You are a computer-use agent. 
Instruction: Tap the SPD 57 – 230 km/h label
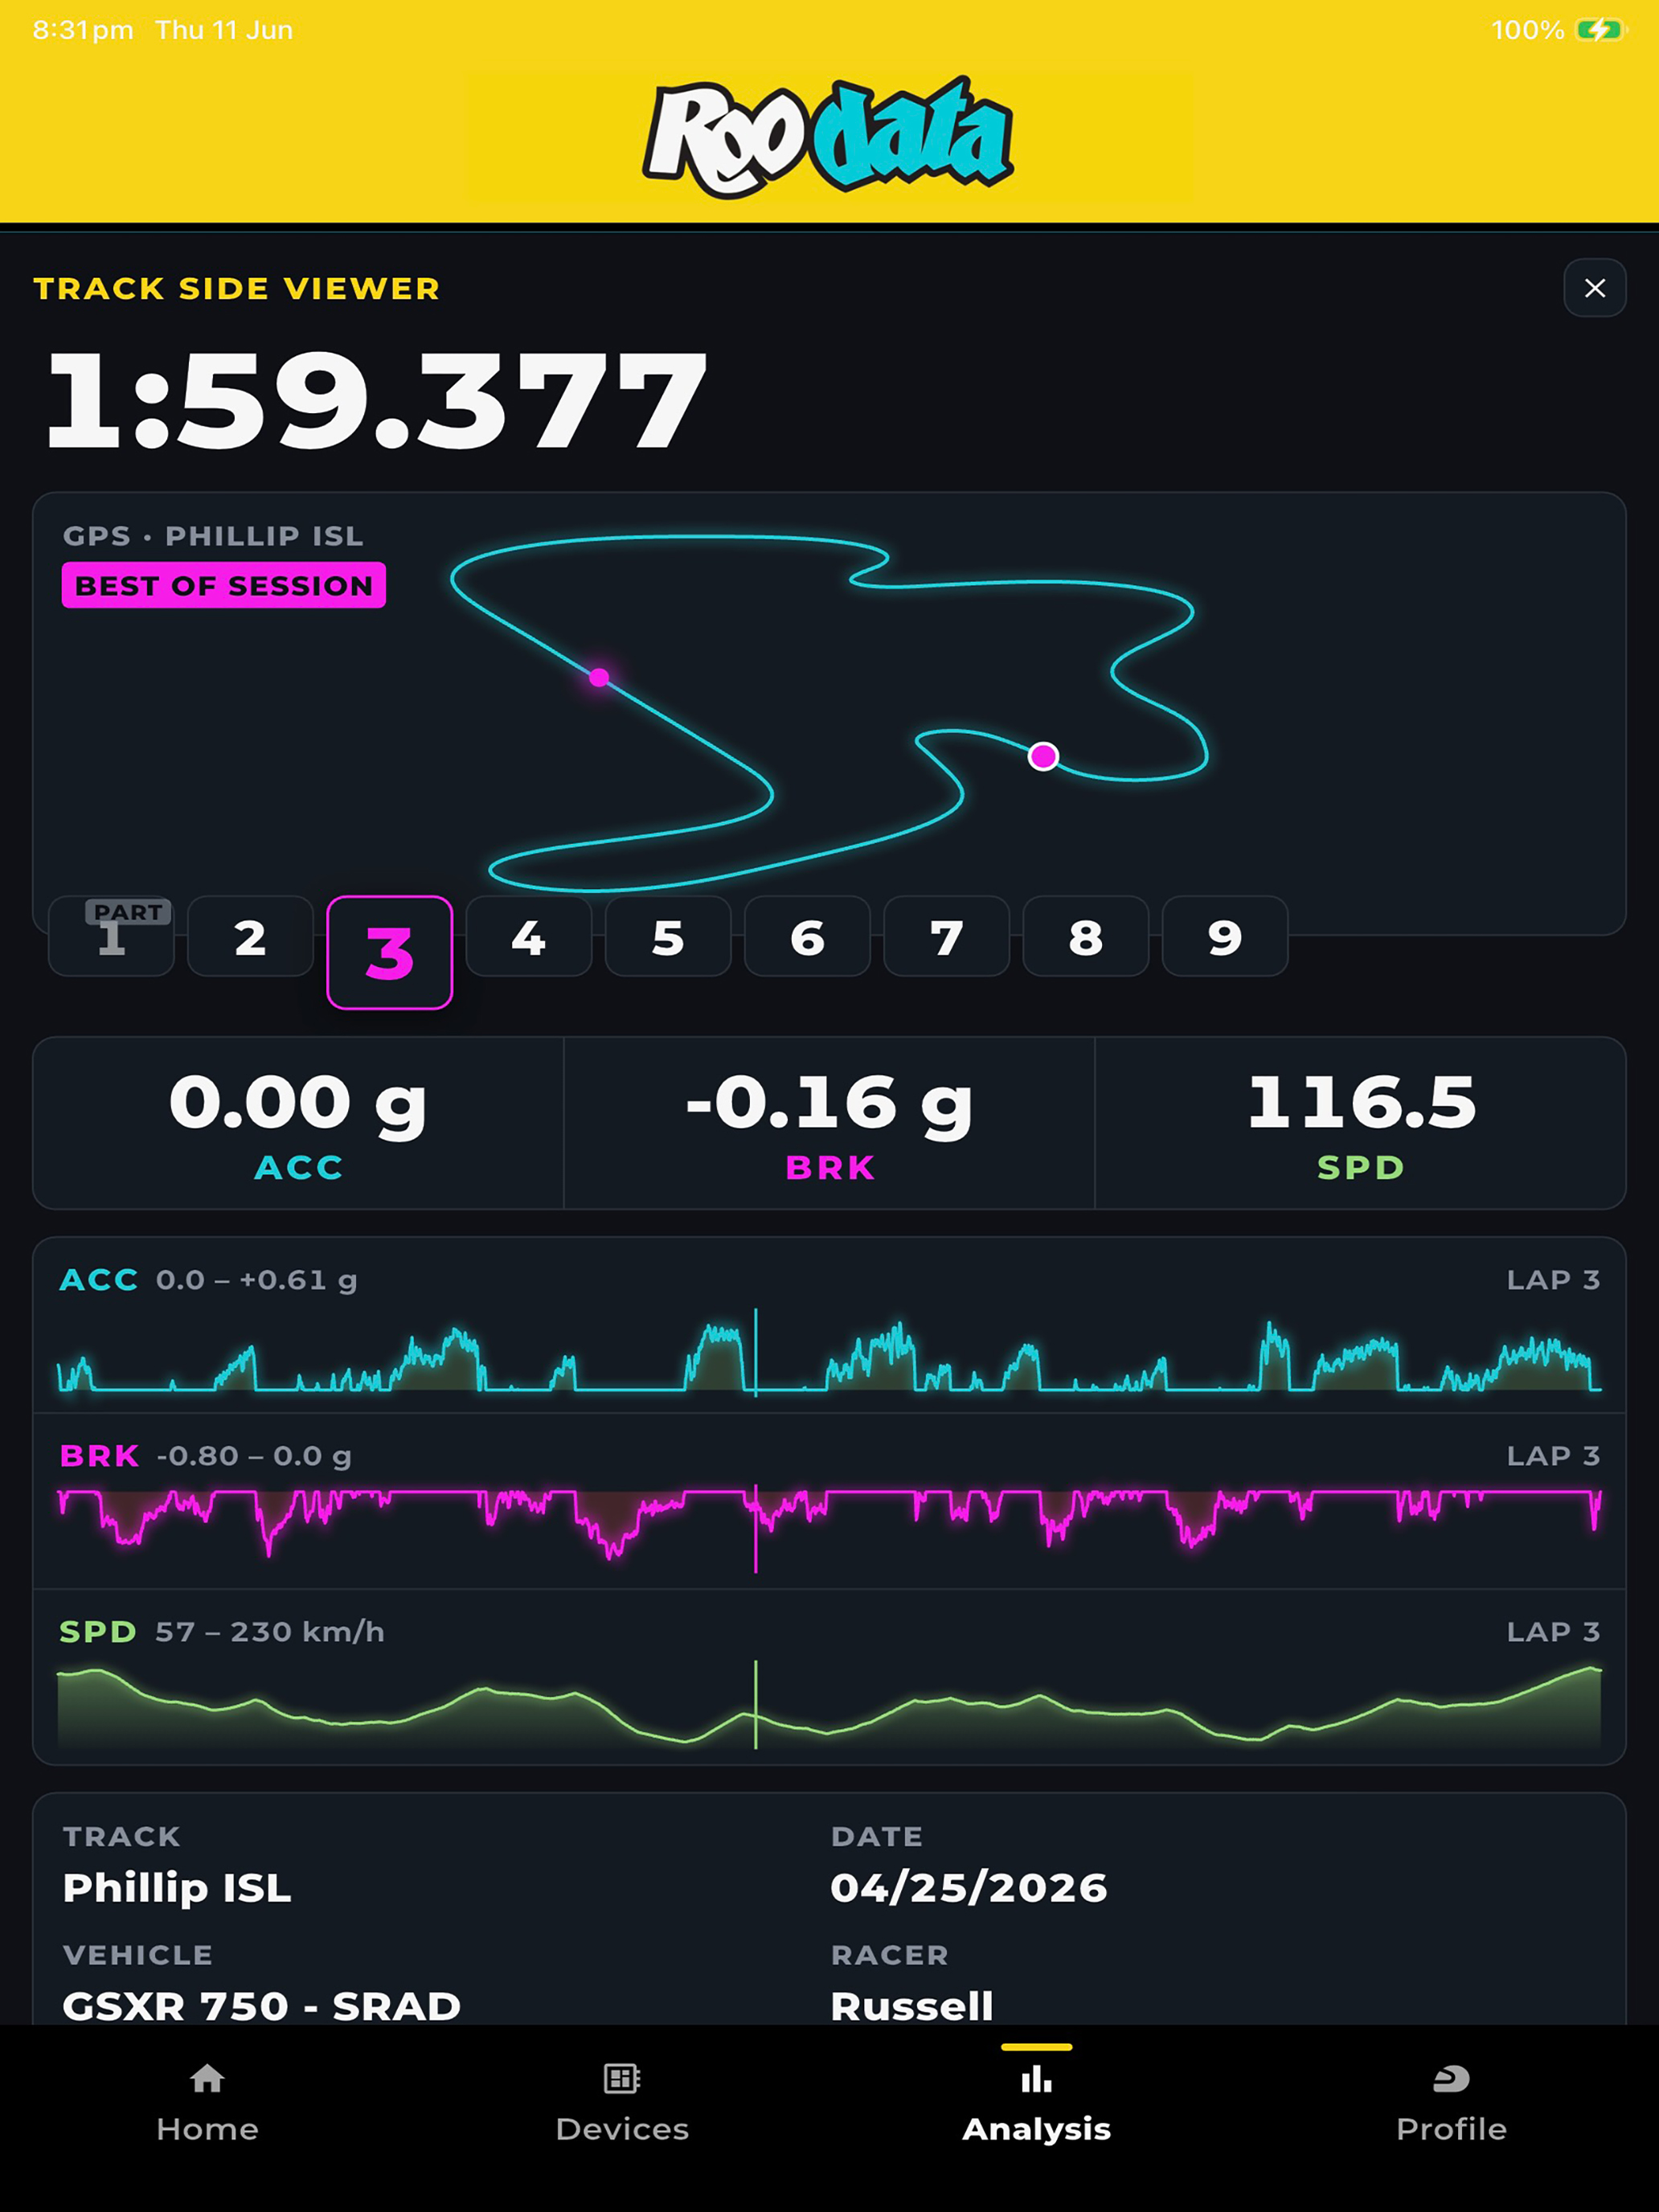coord(221,1632)
